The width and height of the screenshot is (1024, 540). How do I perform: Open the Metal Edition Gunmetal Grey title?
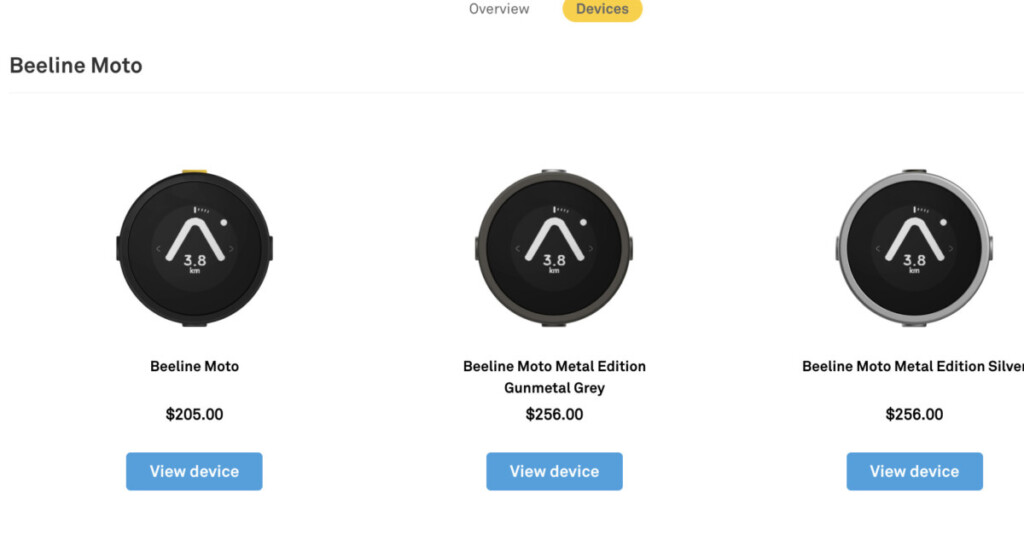tap(554, 376)
